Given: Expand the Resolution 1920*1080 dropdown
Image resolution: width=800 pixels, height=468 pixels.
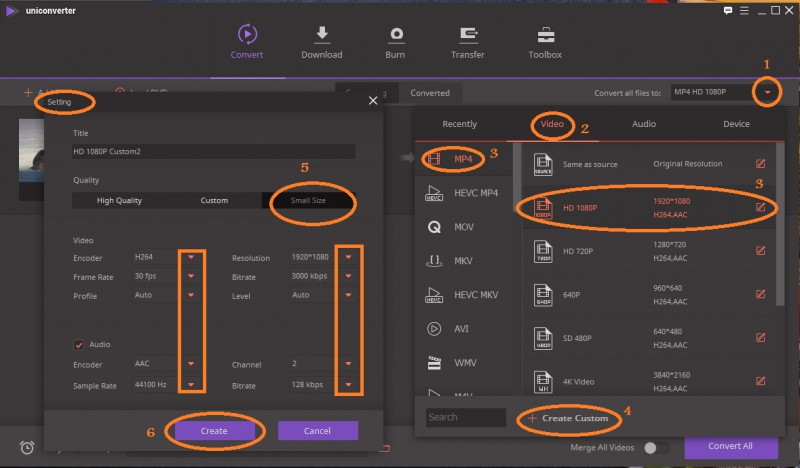Looking at the screenshot, I should coord(348,257).
